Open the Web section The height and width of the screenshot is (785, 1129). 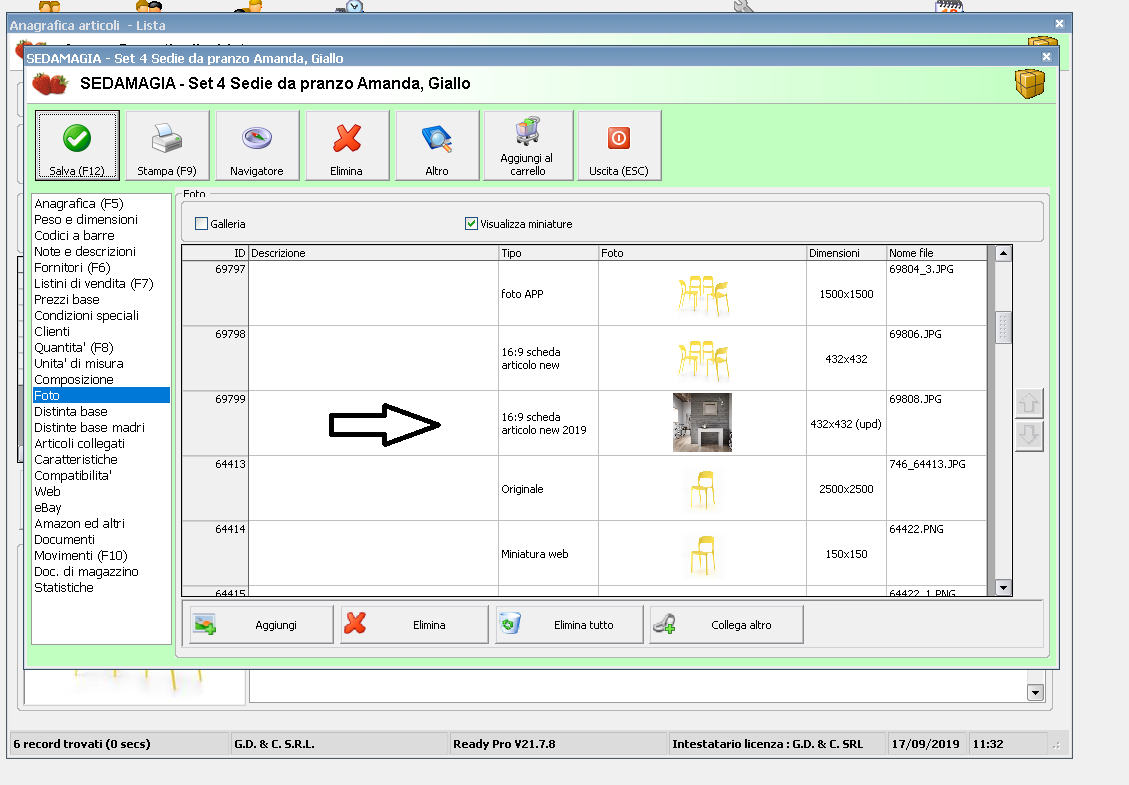[x=48, y=491]
